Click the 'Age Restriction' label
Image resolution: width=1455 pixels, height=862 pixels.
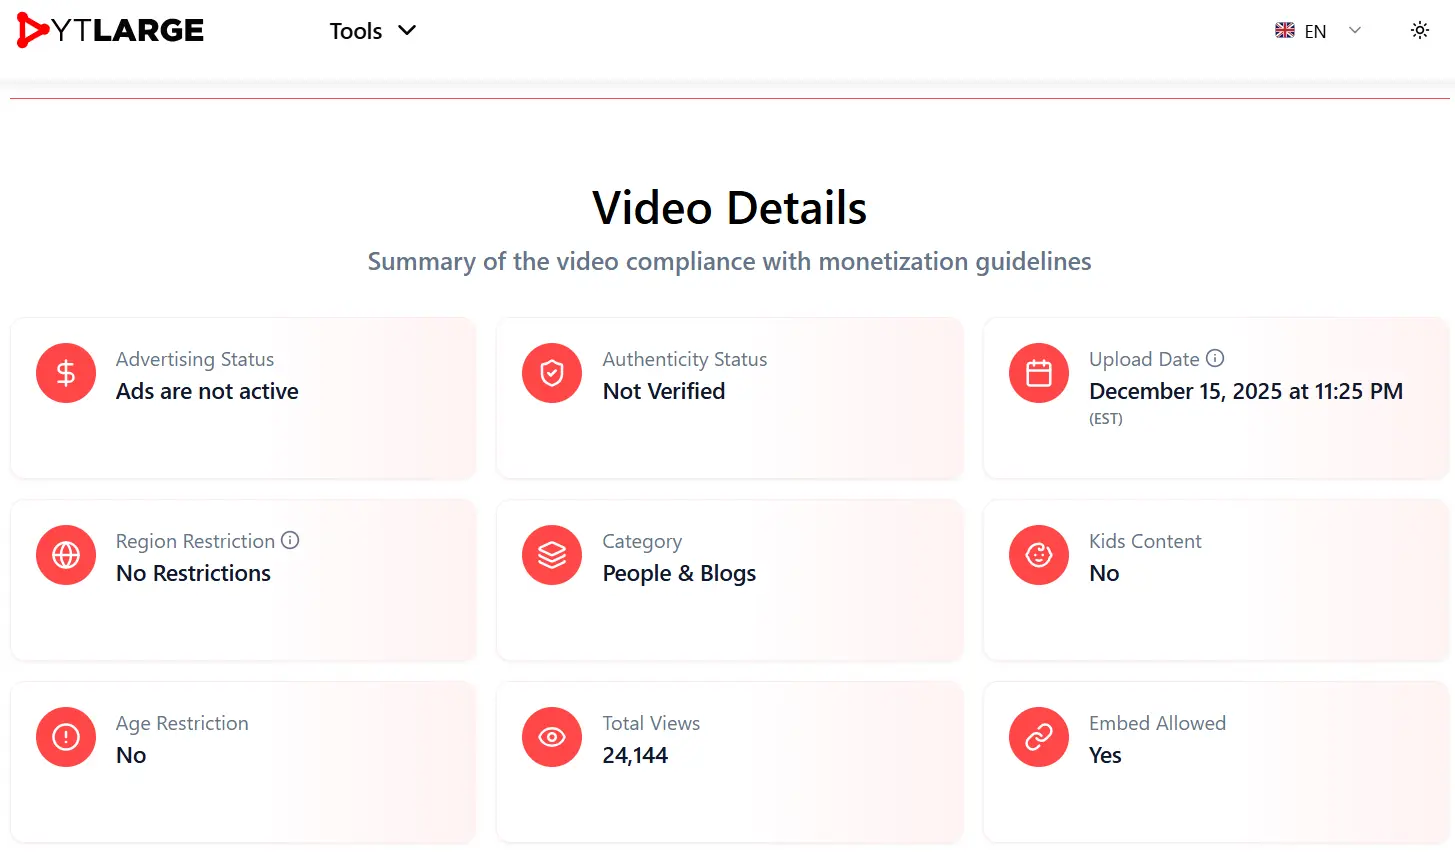(182, 723)
